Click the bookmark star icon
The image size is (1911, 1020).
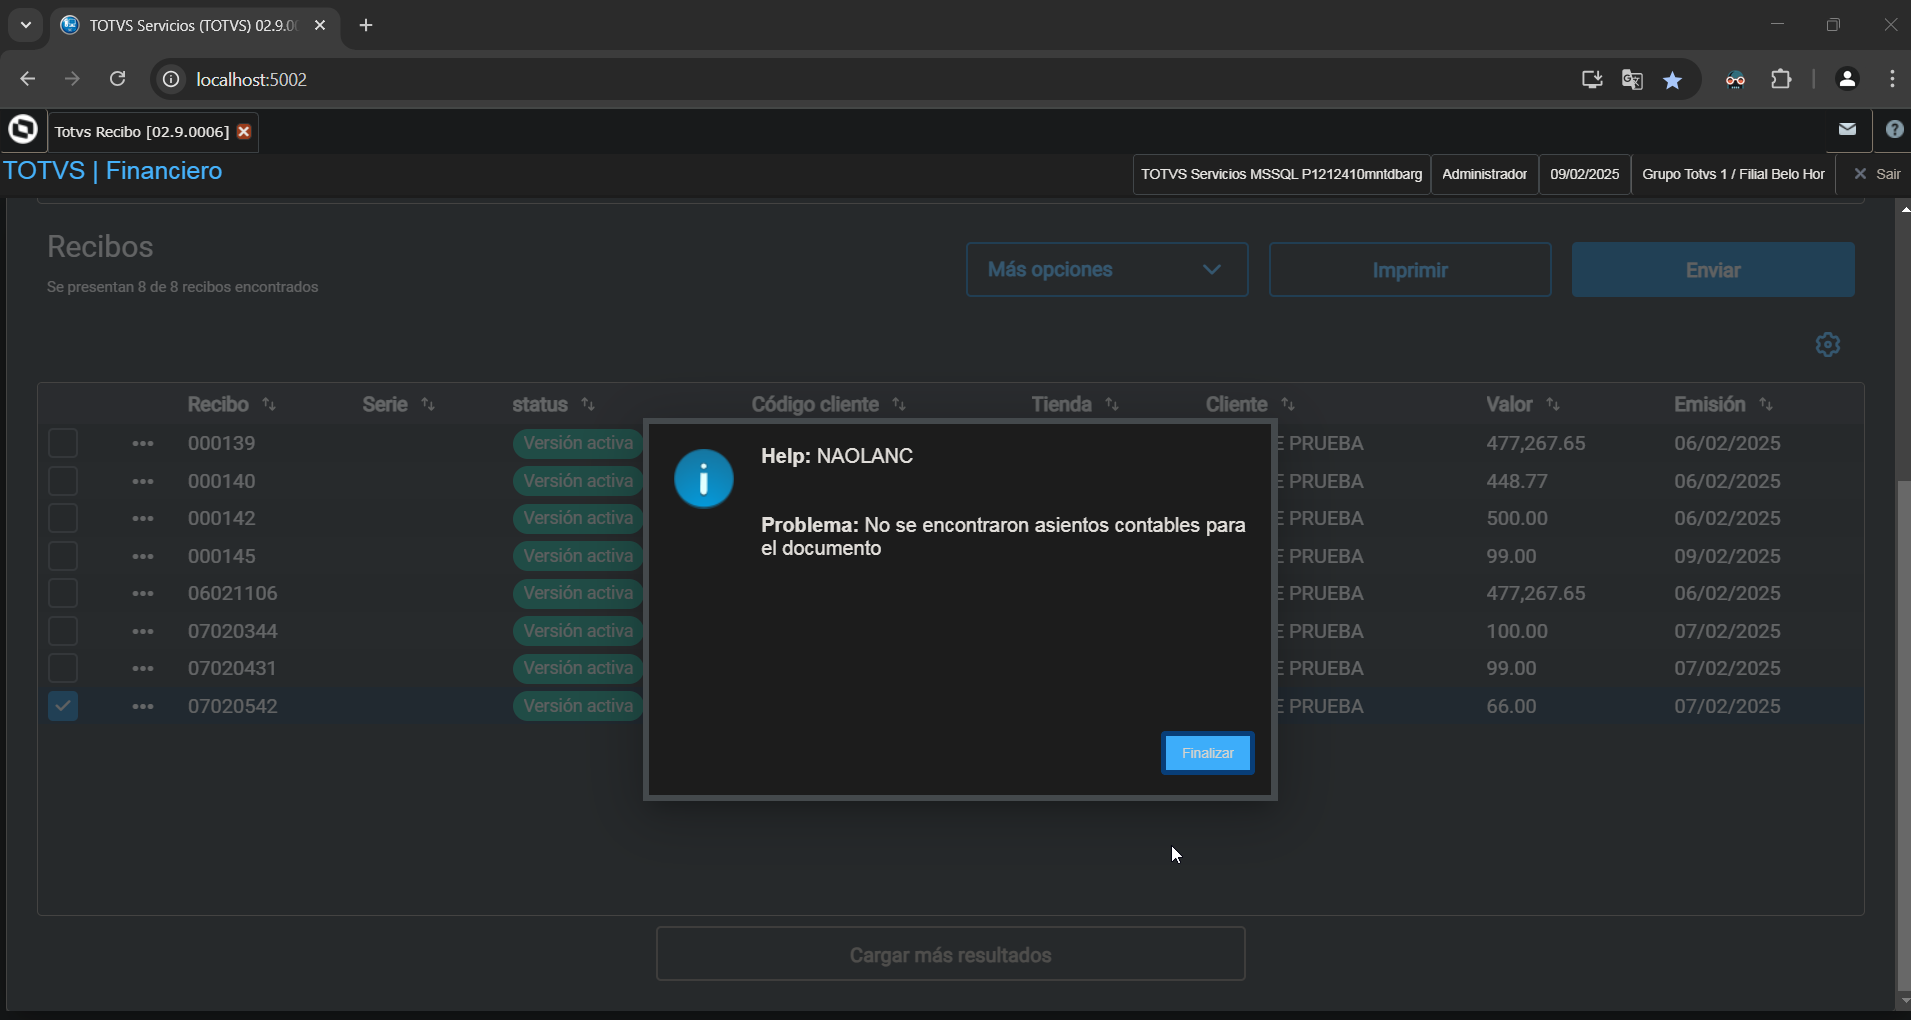pos(1673,79)
